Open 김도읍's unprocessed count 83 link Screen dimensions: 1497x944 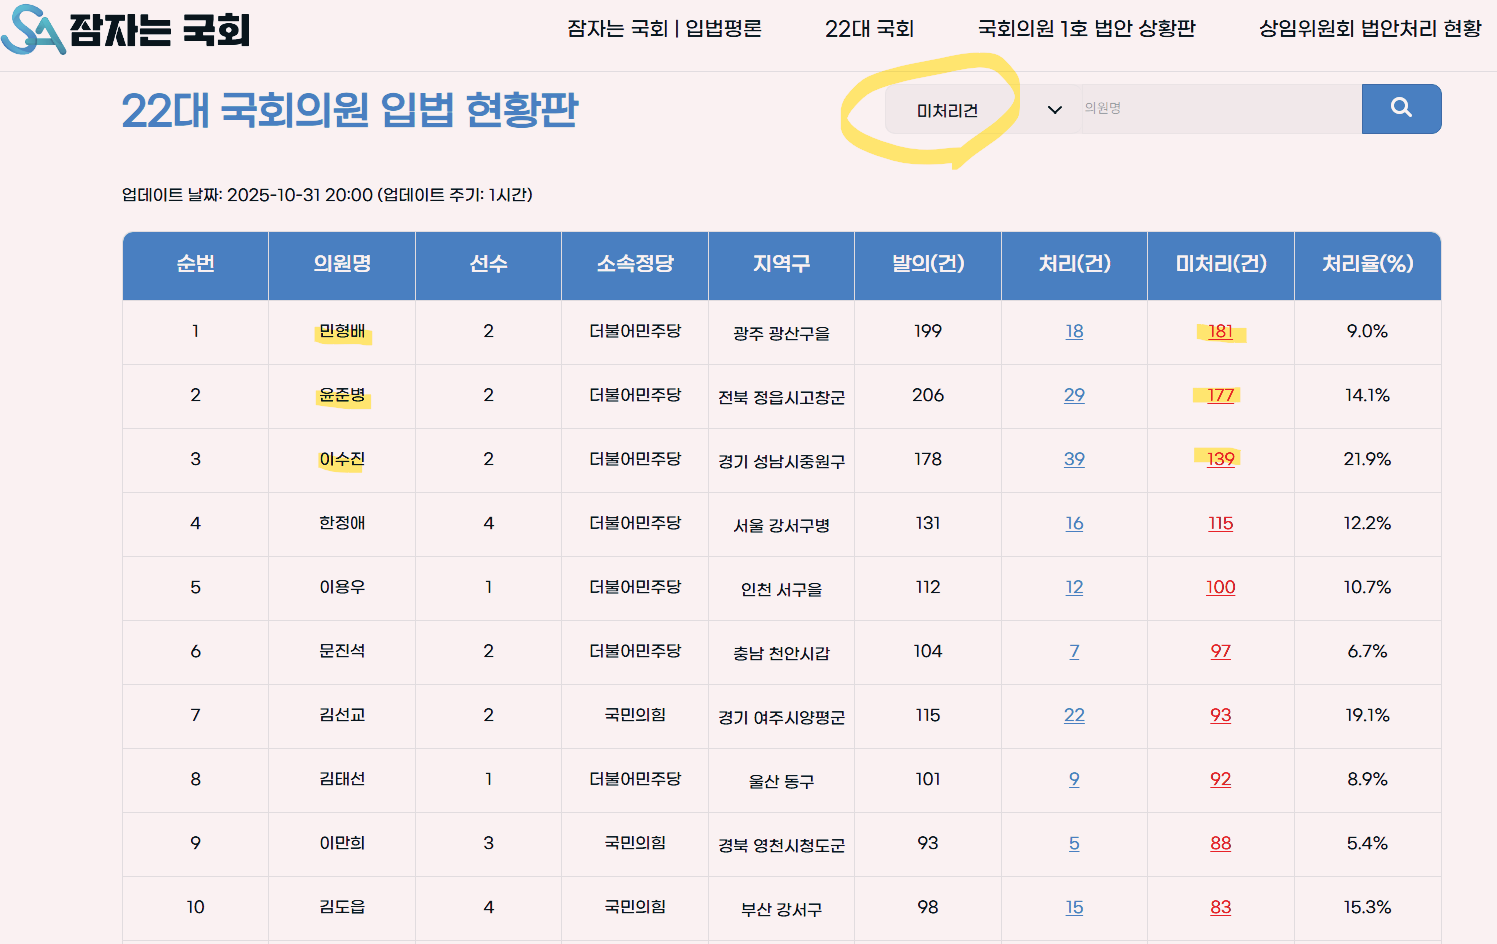coord(1220,907)
